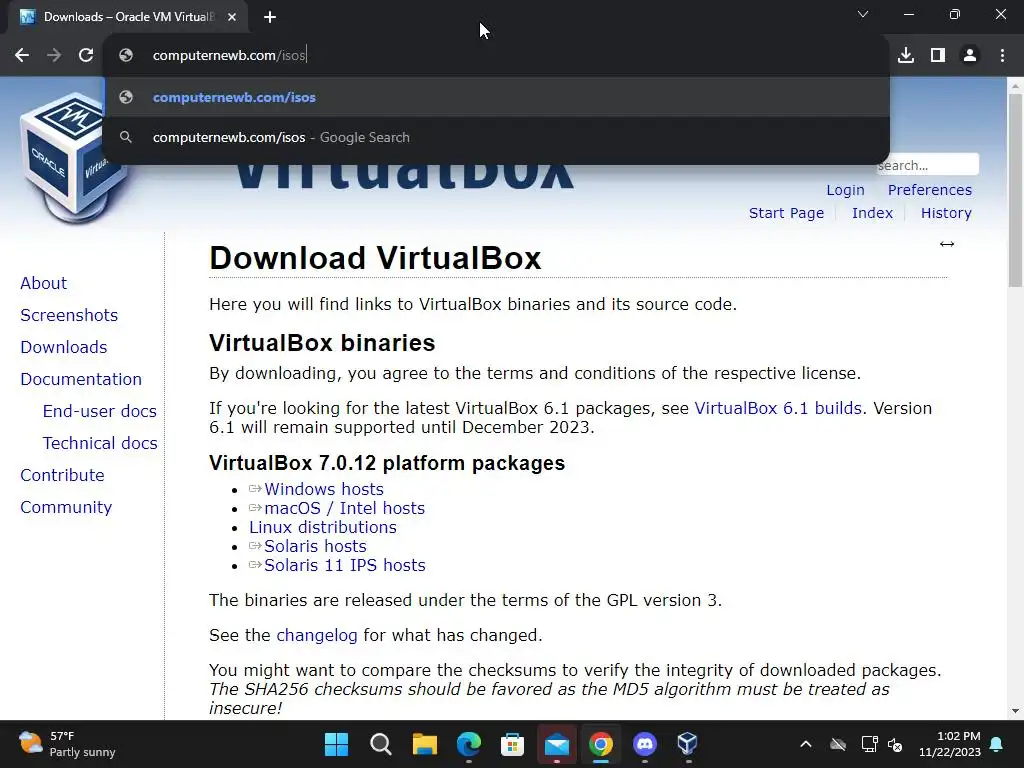Open the clock showing 1:02 PM
Image resolution: width=1024 pixels, height=768 pixels.
950,744
